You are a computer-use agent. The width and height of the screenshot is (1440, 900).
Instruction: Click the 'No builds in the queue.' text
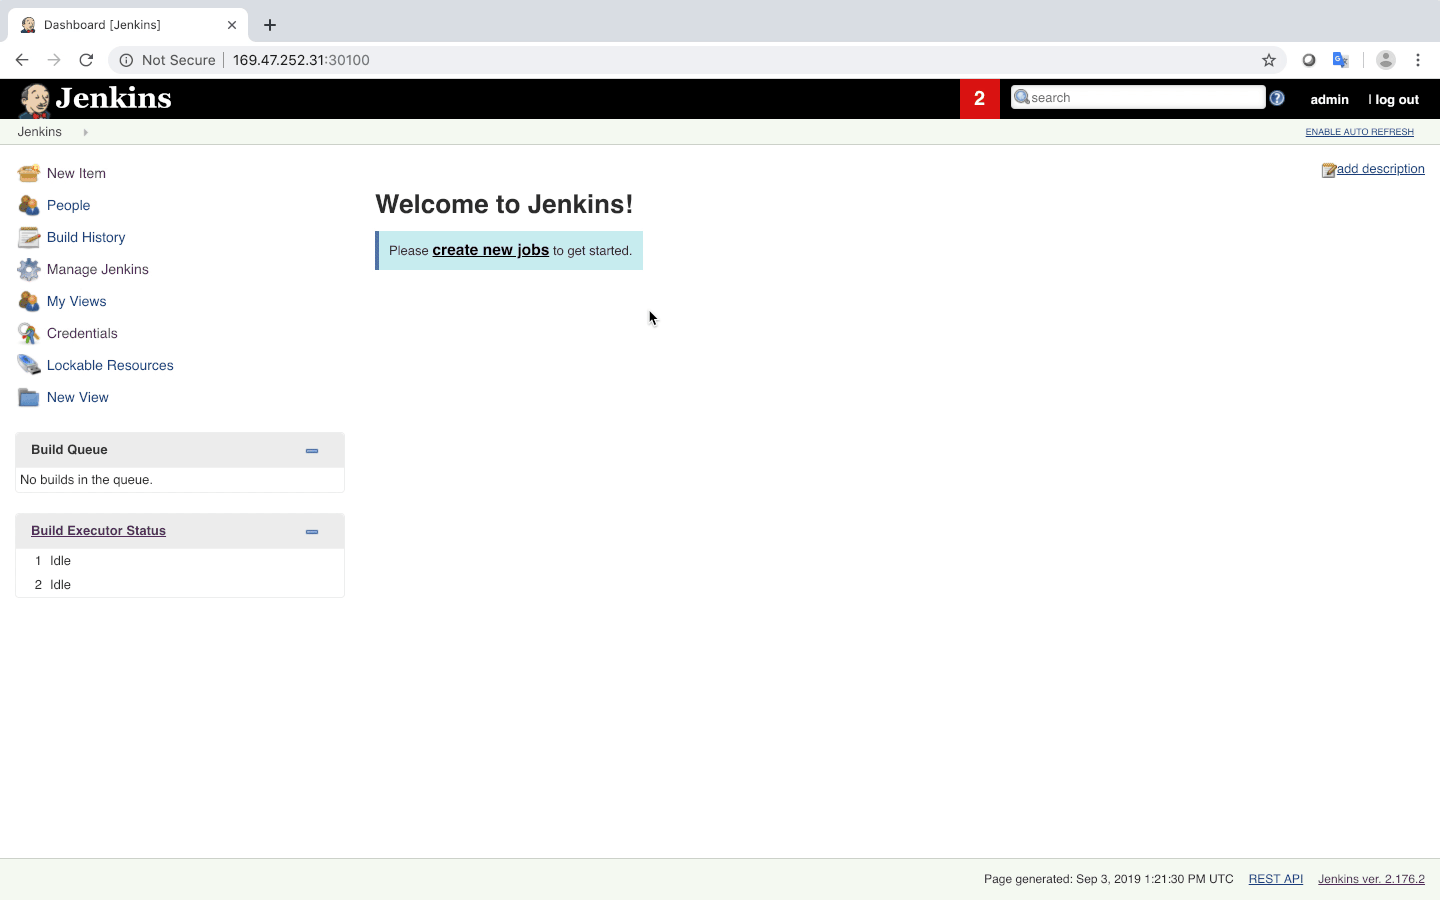86,480
